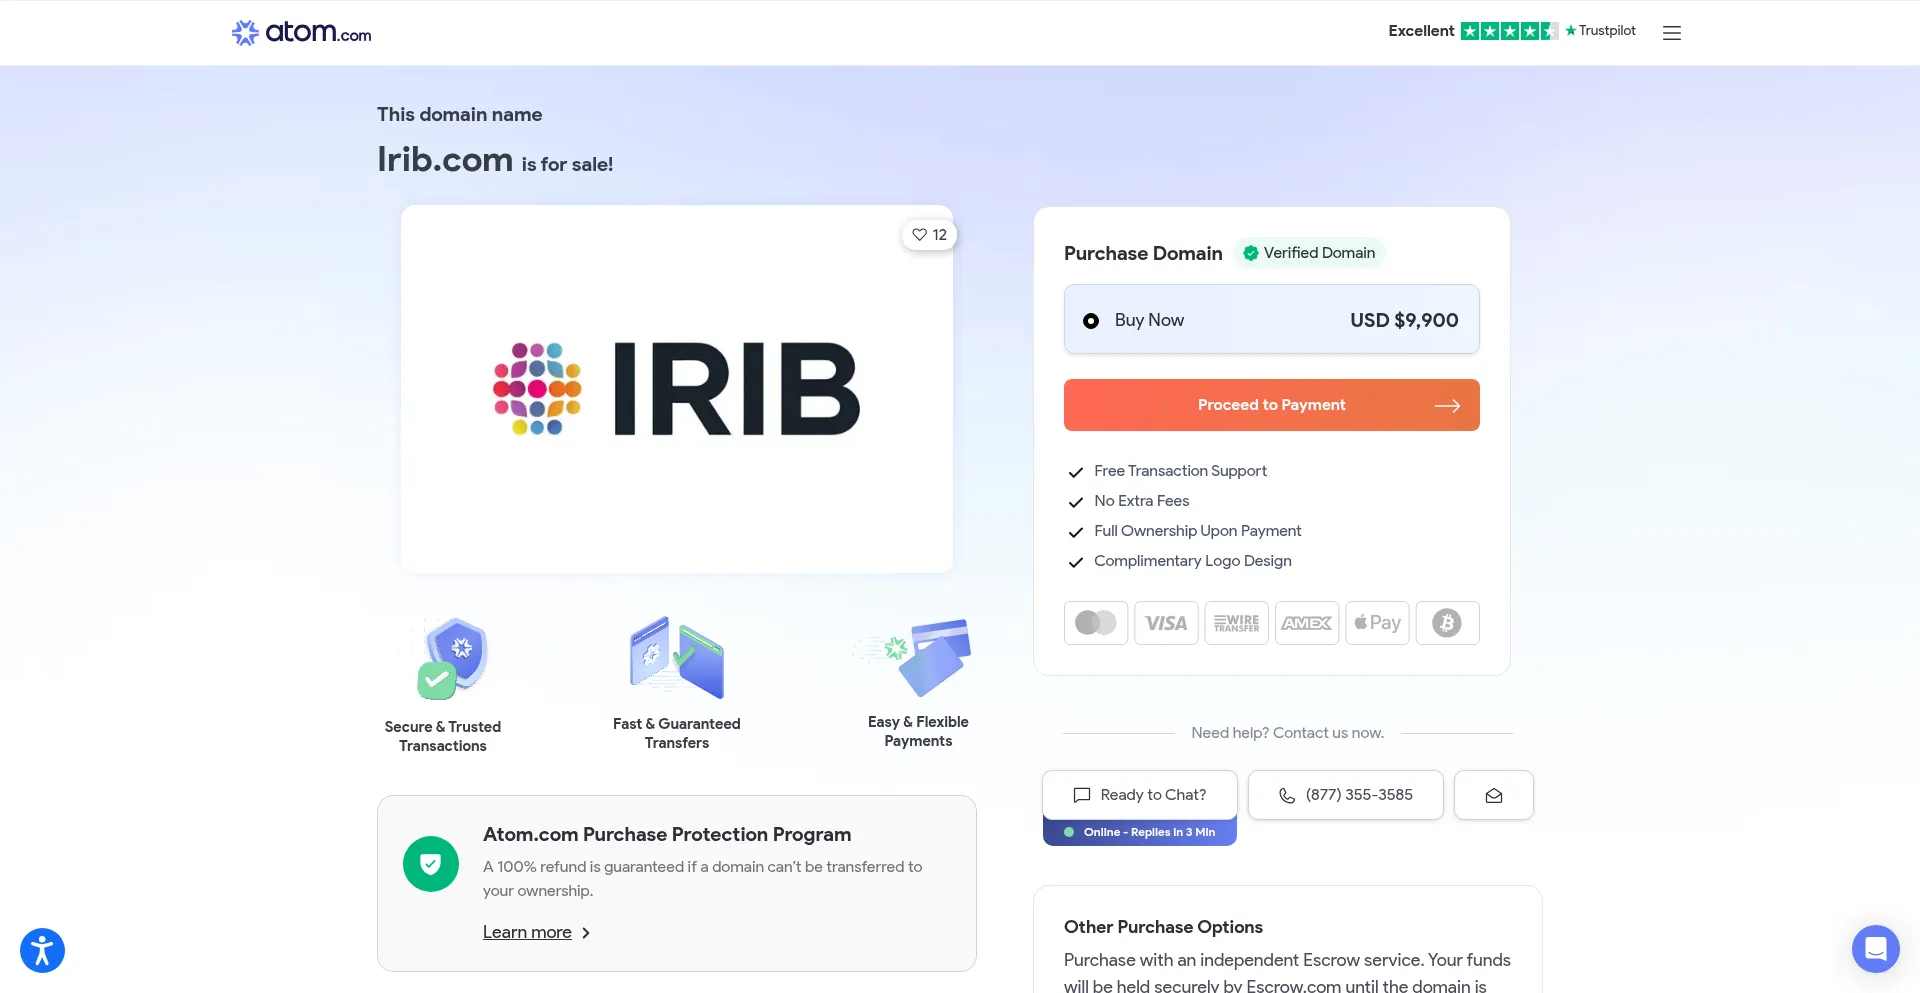Image resolution: width=1920 pixels, height=993 pixels.
Task: Open the accessibility options widget
Action: pos(42,950)
